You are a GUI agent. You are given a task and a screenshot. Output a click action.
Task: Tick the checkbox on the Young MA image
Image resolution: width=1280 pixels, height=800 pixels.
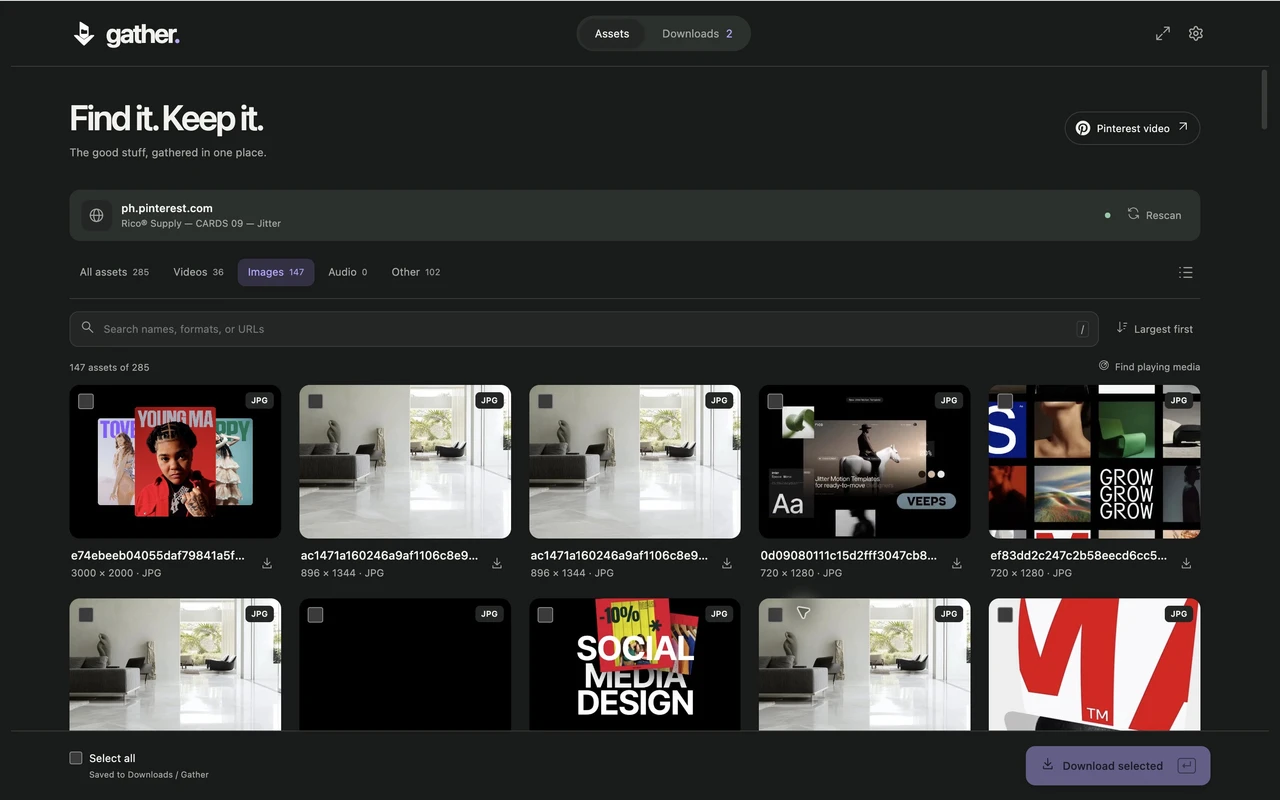coord(86,401)
